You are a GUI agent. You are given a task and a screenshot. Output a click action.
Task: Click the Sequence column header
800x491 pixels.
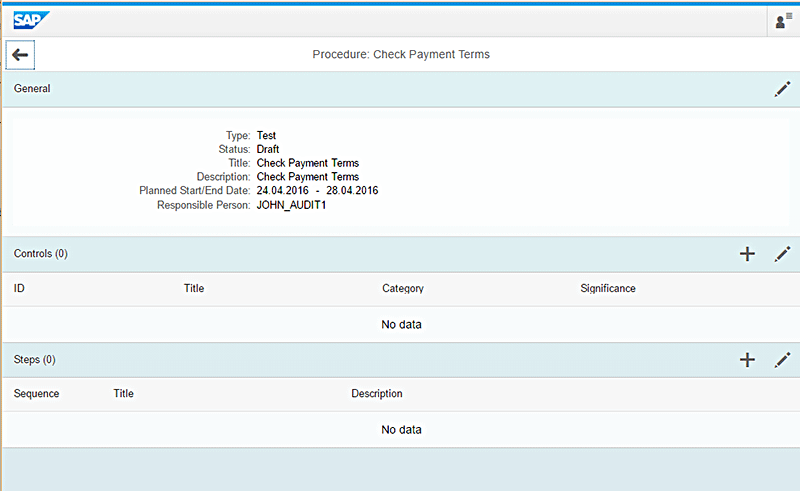tap(37, 394)
